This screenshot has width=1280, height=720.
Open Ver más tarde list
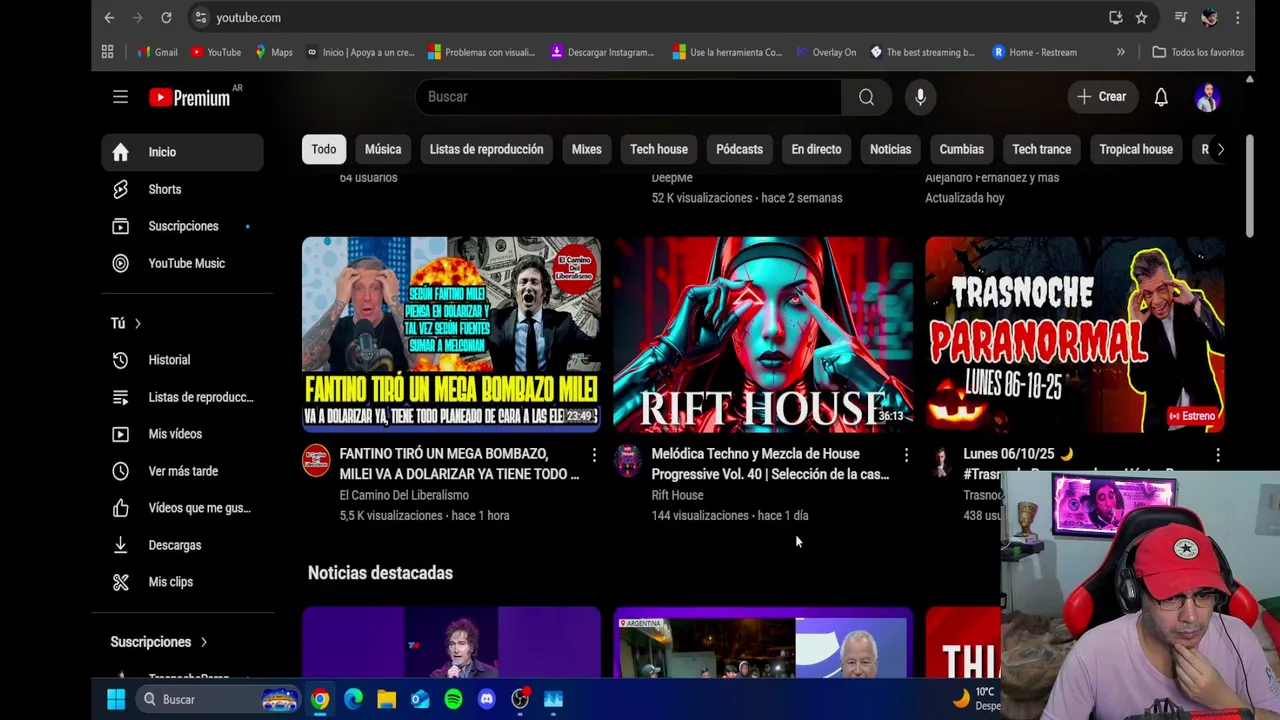[x=182, y=471]
